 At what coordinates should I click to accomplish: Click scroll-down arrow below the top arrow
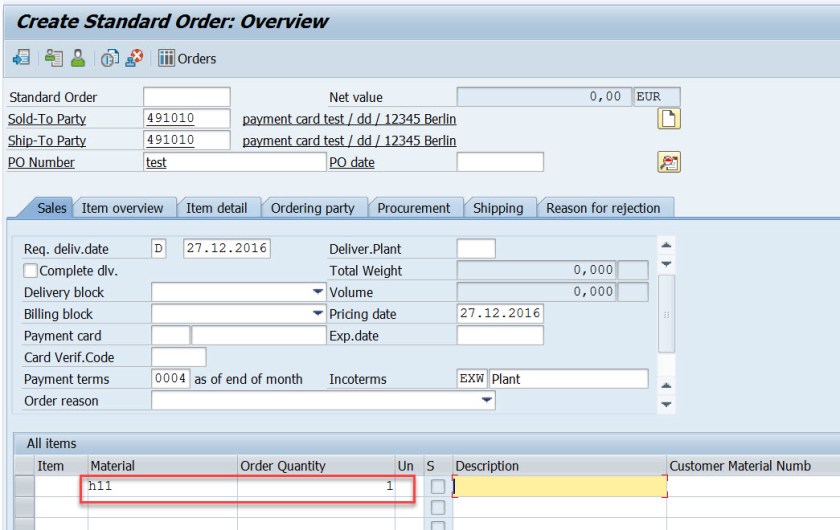pyautogui.click(x=666, y=264)
